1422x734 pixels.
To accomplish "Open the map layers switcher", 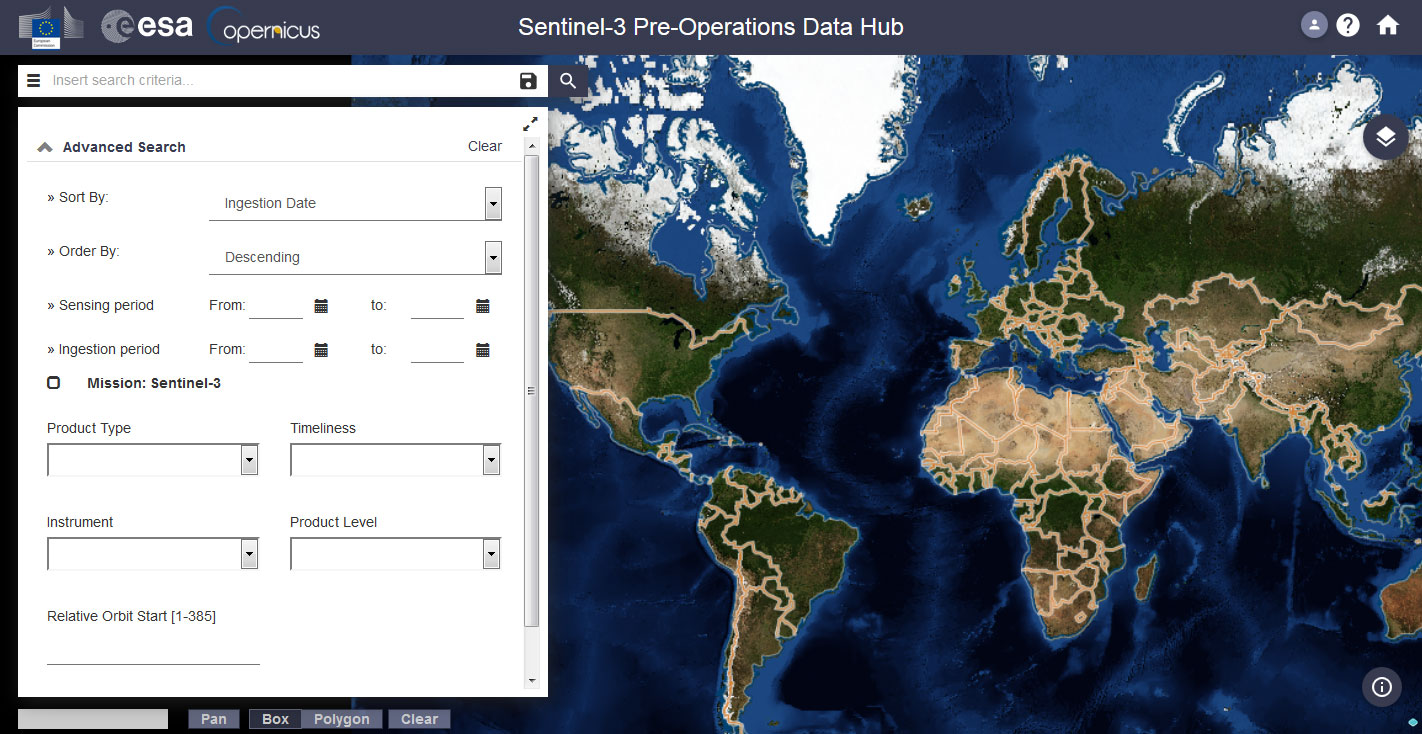I will click(1385, 137).
